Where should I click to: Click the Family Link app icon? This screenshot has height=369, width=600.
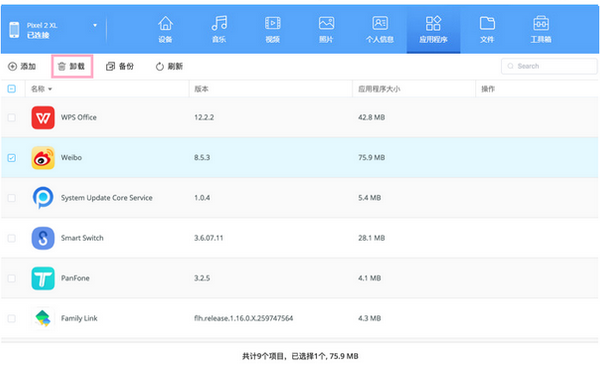tap(43, 318)
